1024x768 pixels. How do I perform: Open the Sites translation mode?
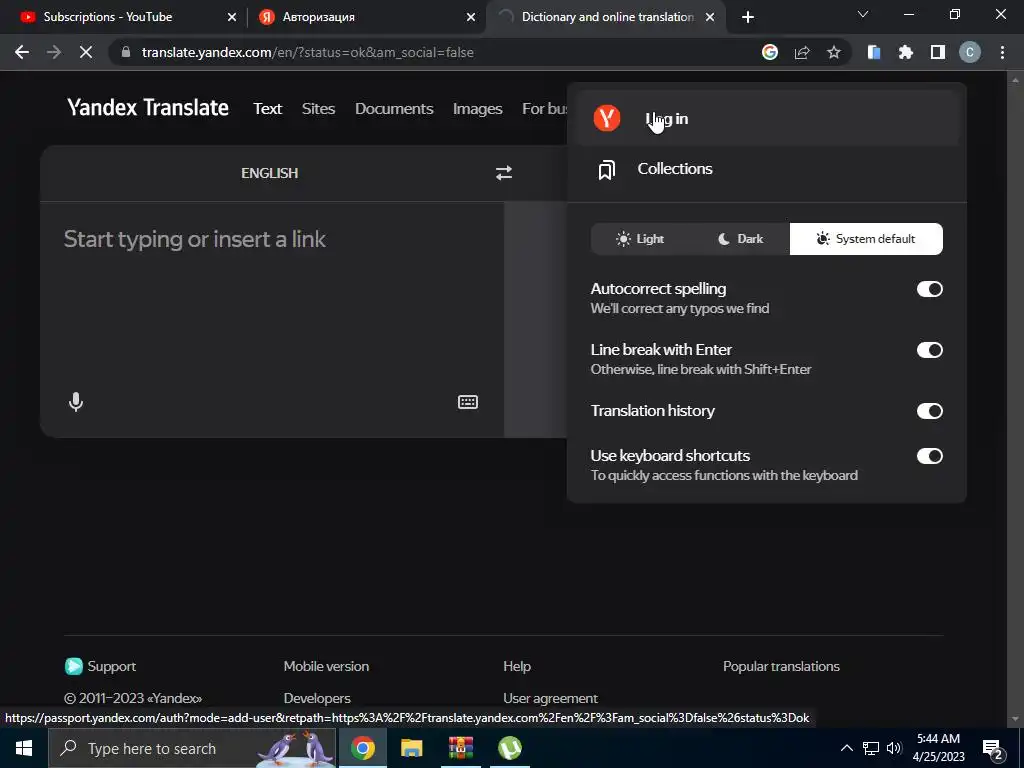pyautogui.click(x=318, y=108)
